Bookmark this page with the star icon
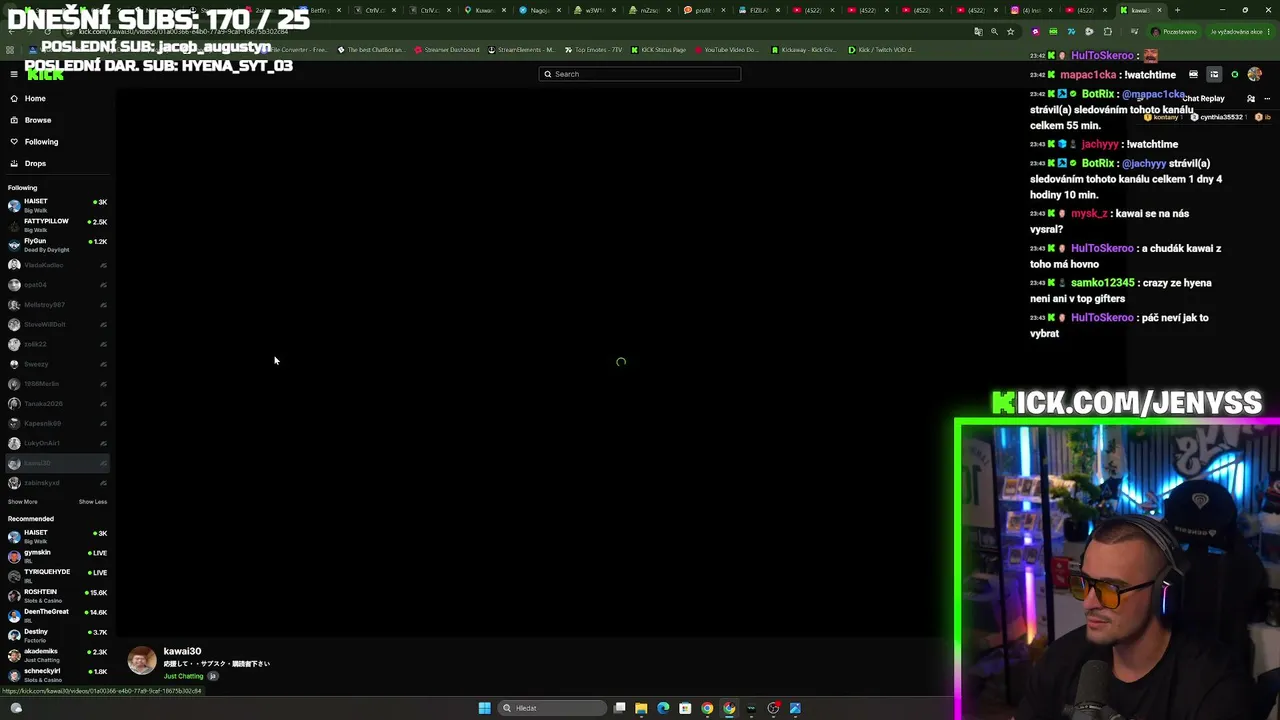This screenshot has width=1280, height=720. click(1011, 32)
